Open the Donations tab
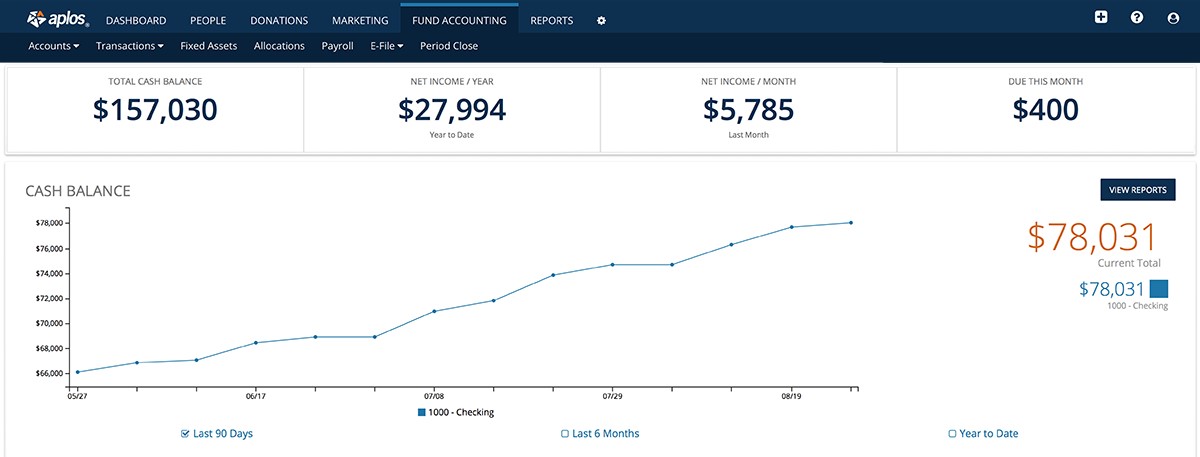Image resolution: width=1200 pixels, height=457 pixels. point(279,20)
